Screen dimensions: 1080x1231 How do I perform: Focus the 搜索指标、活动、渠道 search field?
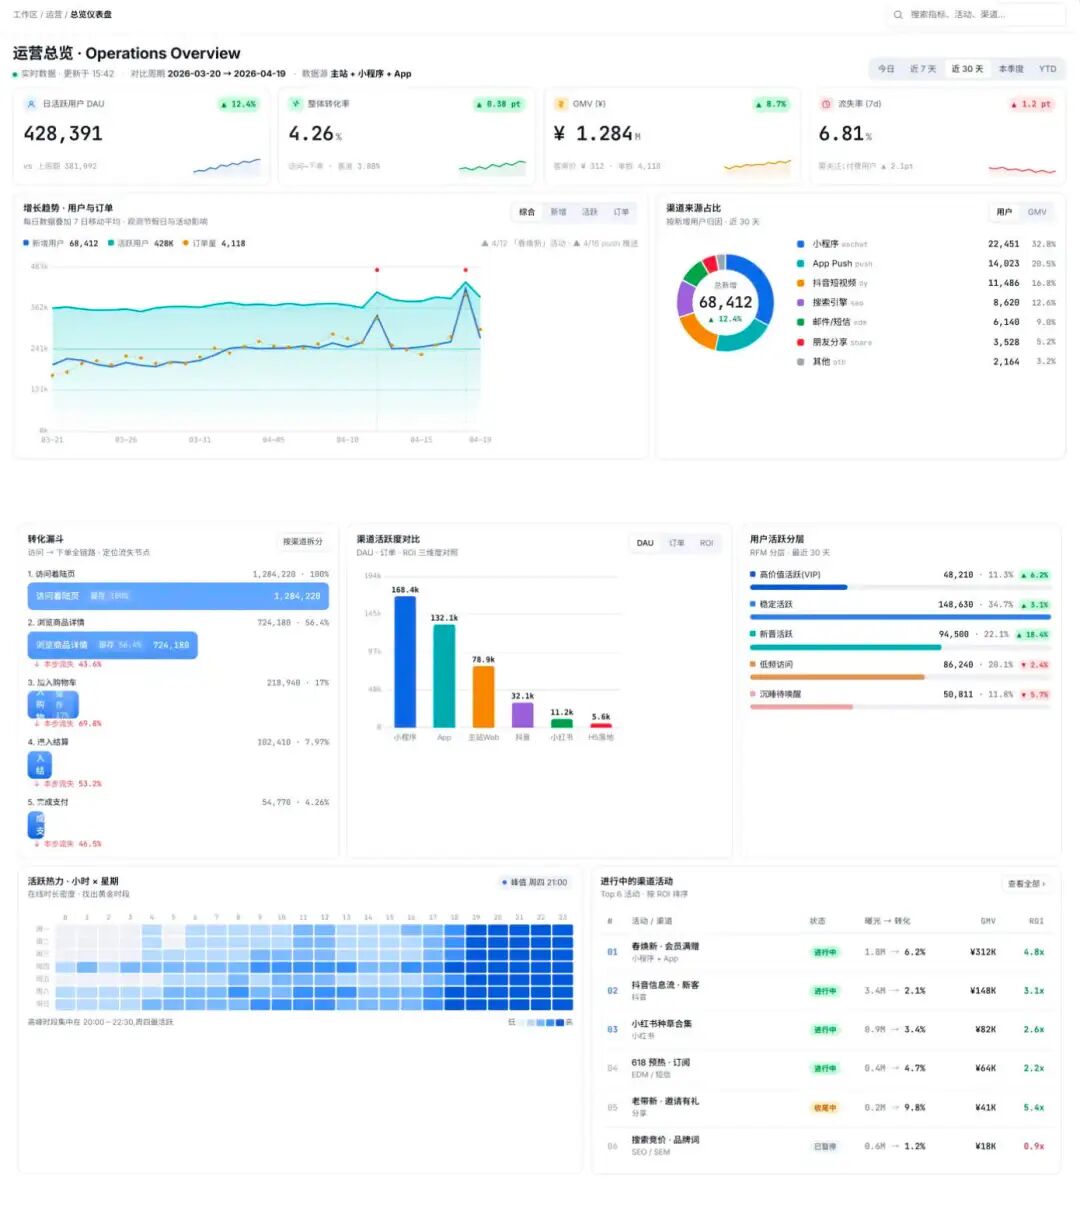pos(976,15)
